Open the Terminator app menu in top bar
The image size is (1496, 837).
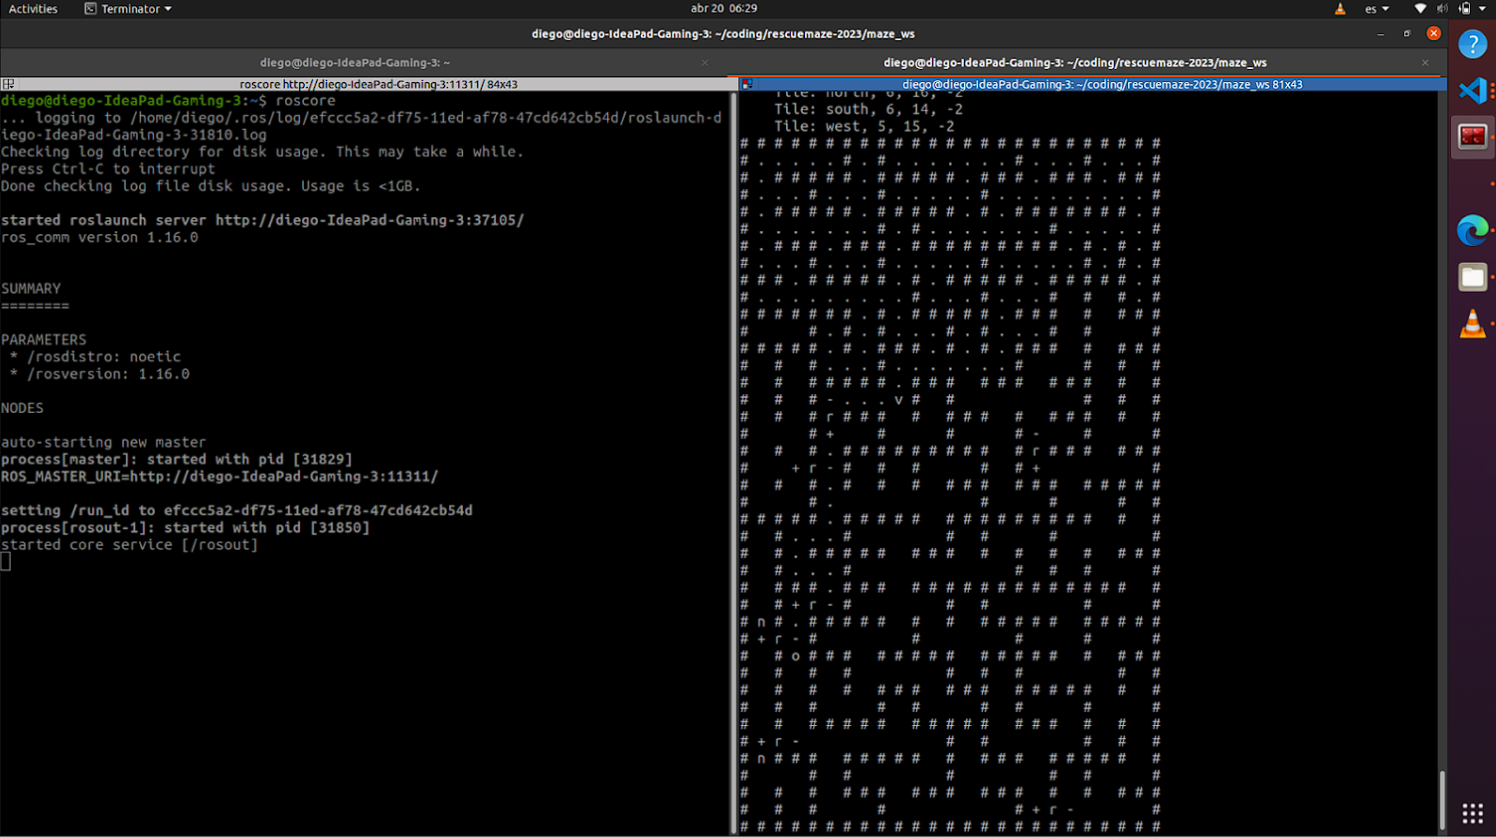tap(128, 9)
